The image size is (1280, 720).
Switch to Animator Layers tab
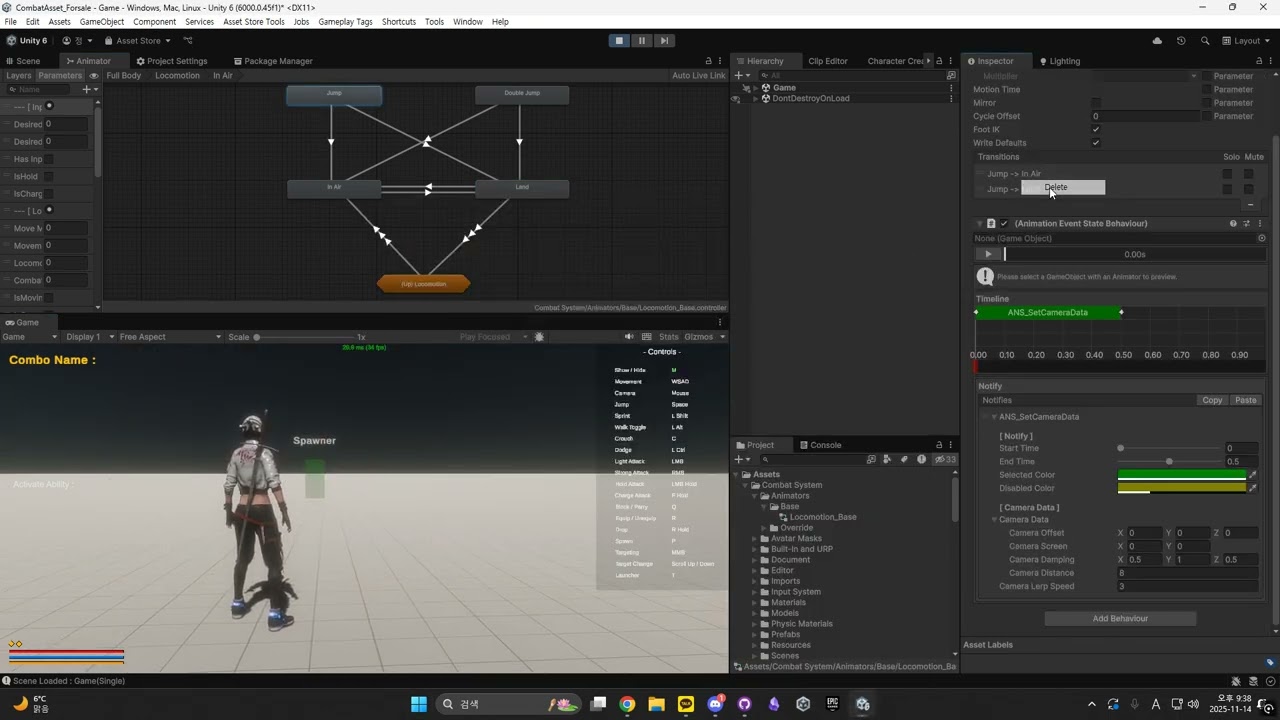18,76
